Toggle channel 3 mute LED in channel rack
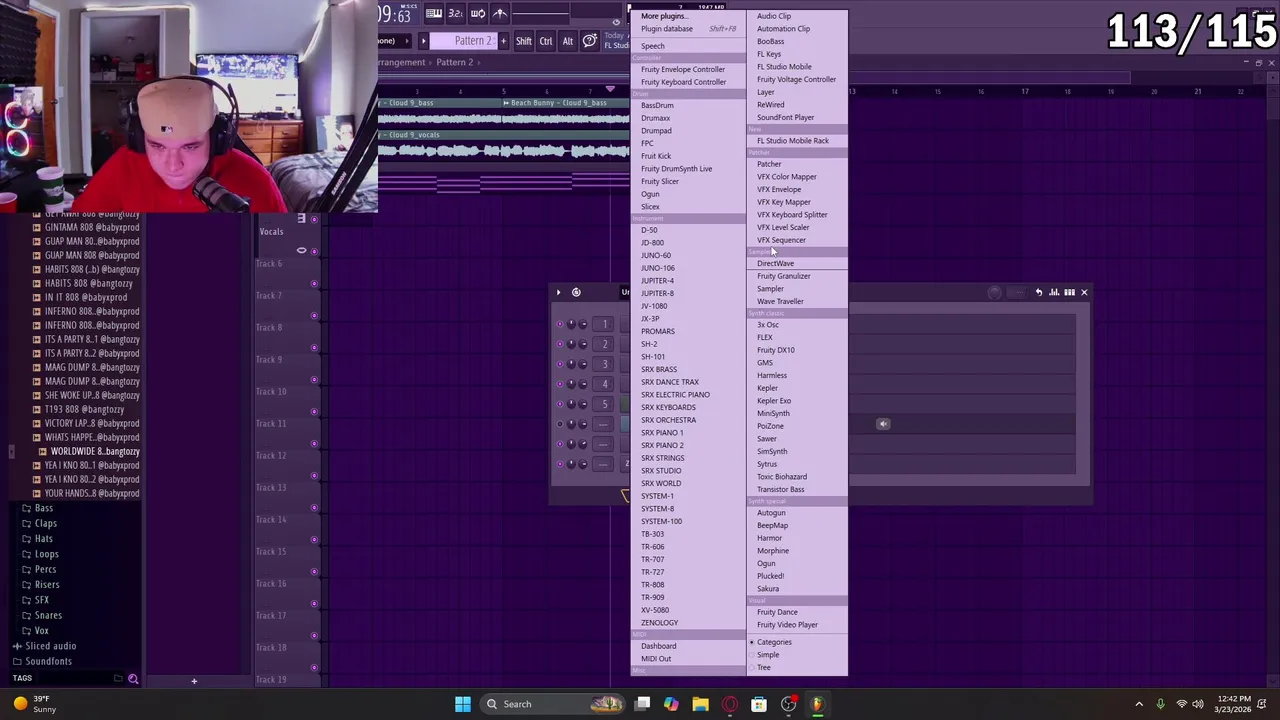The height and width of the screenshot is (720, 1280). (559, 364)
